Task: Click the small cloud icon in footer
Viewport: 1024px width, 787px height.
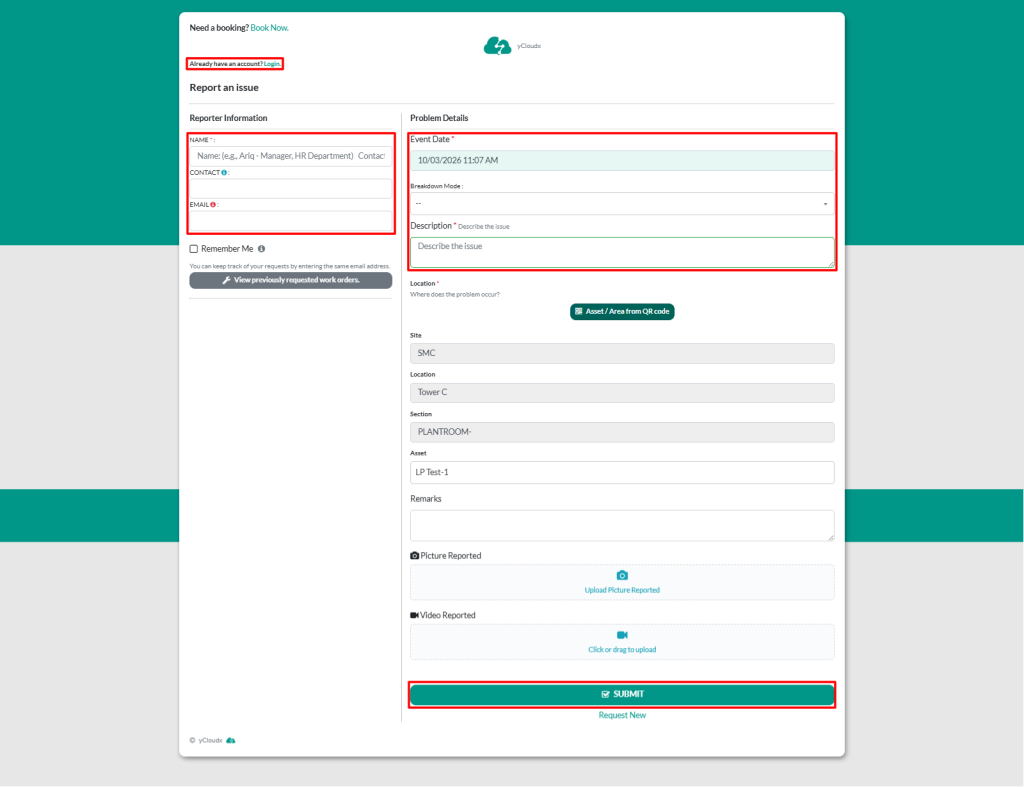Action: click(x=231, y=740)
